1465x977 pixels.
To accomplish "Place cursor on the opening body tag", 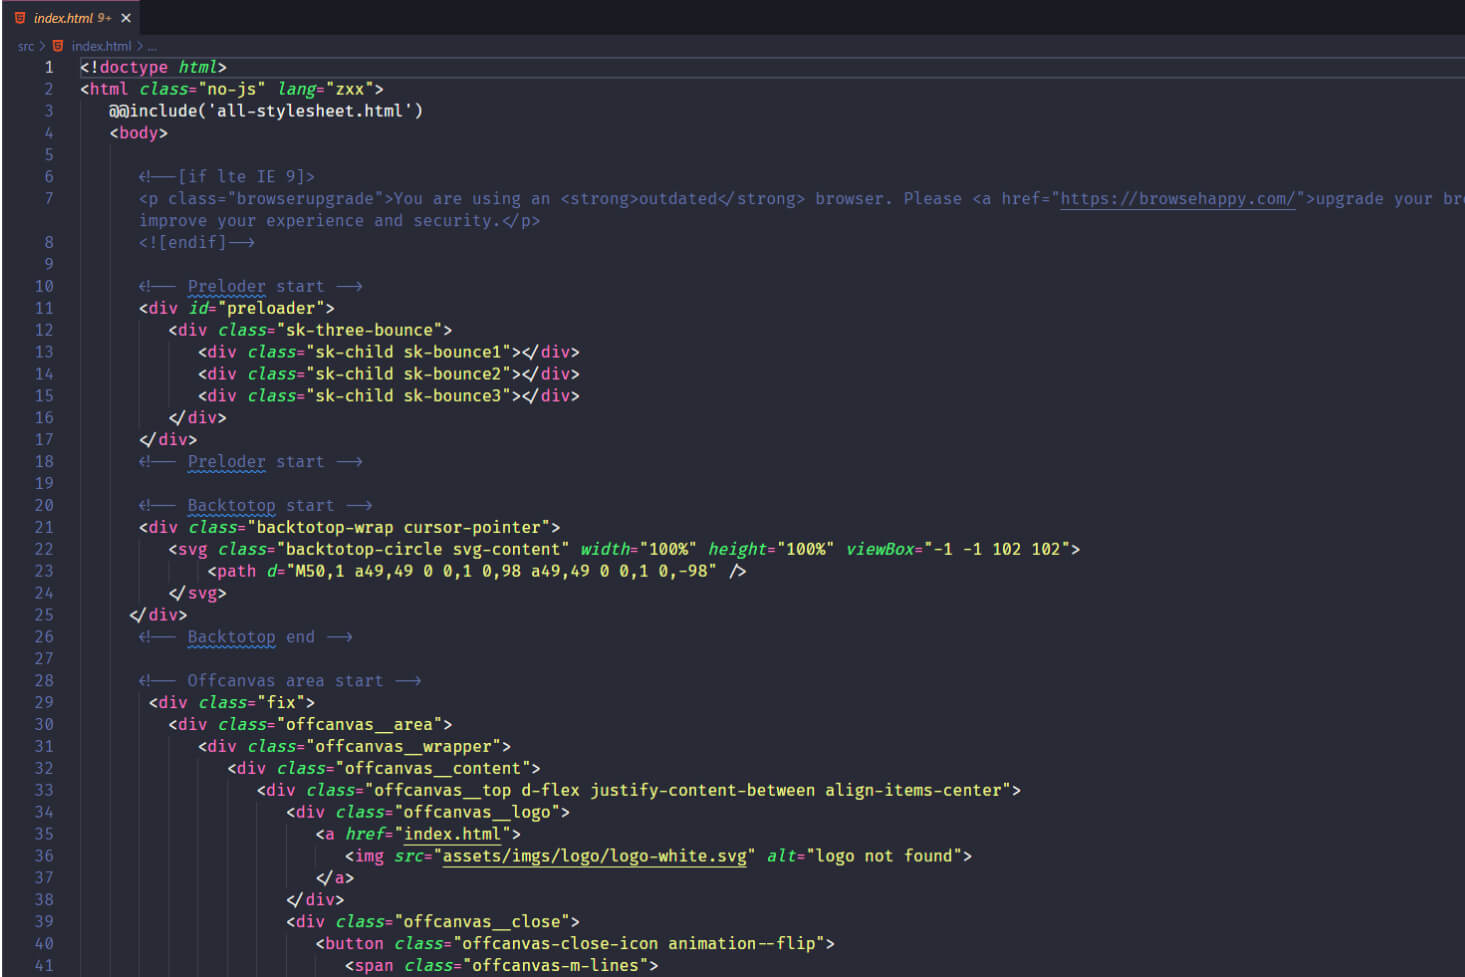I will coord(139,133).
